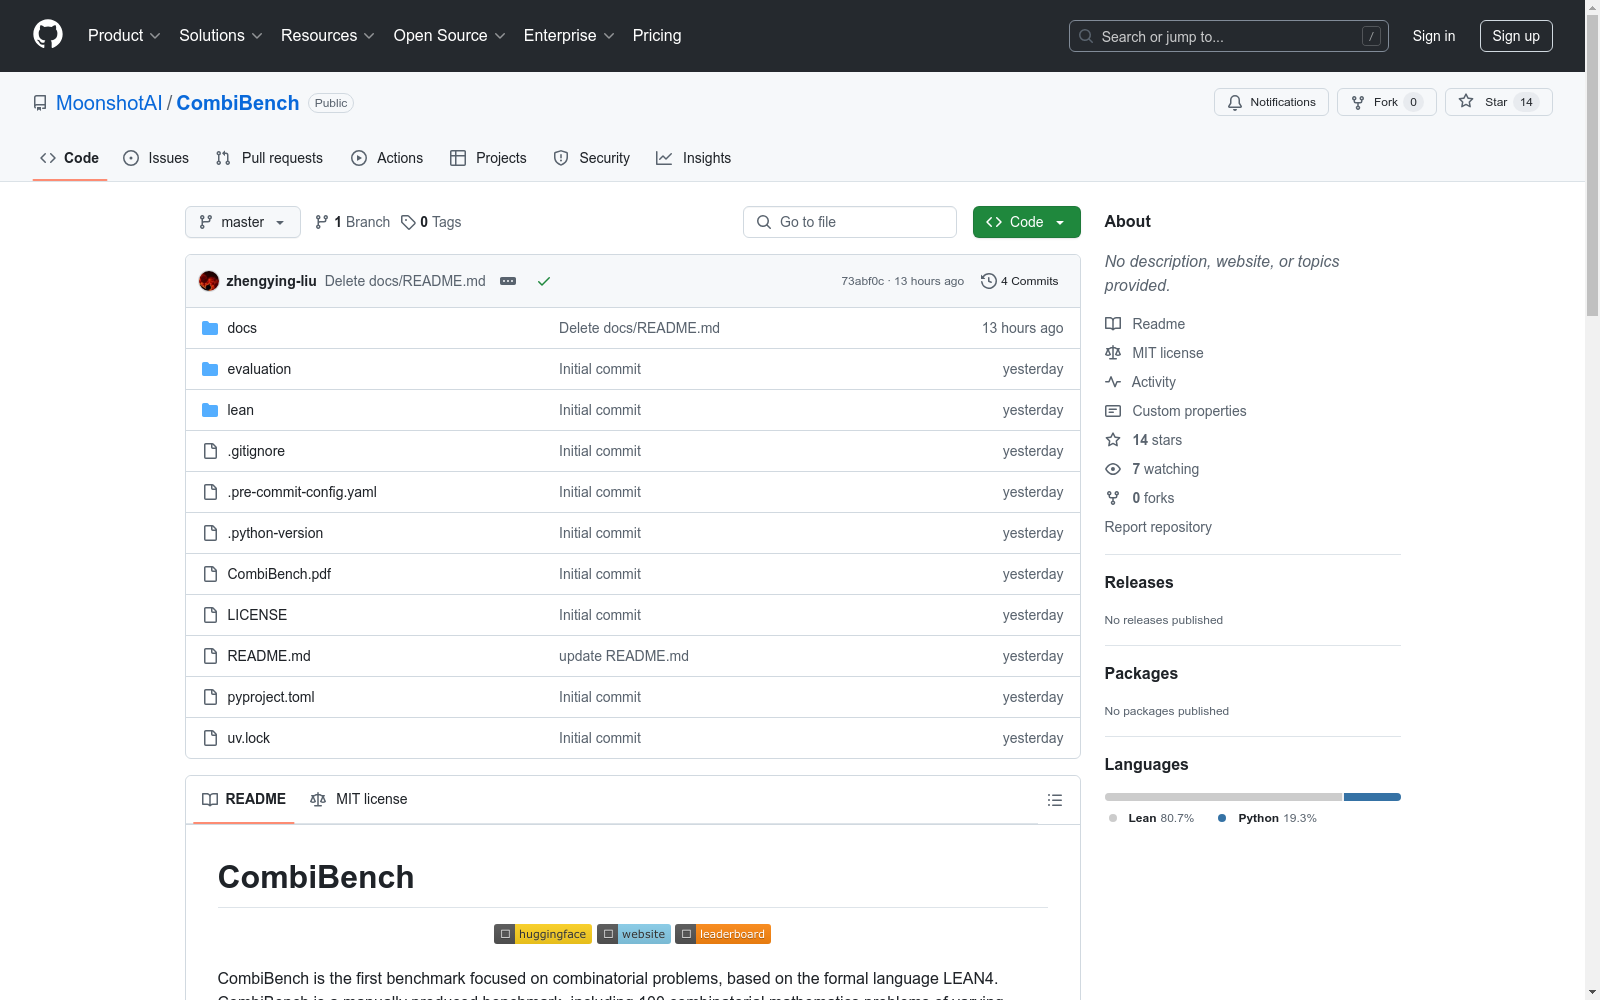Image resolution: width=1600 pixels, height=1000 pixels.
Task: Select the Code tab
Action: point(70,158)
